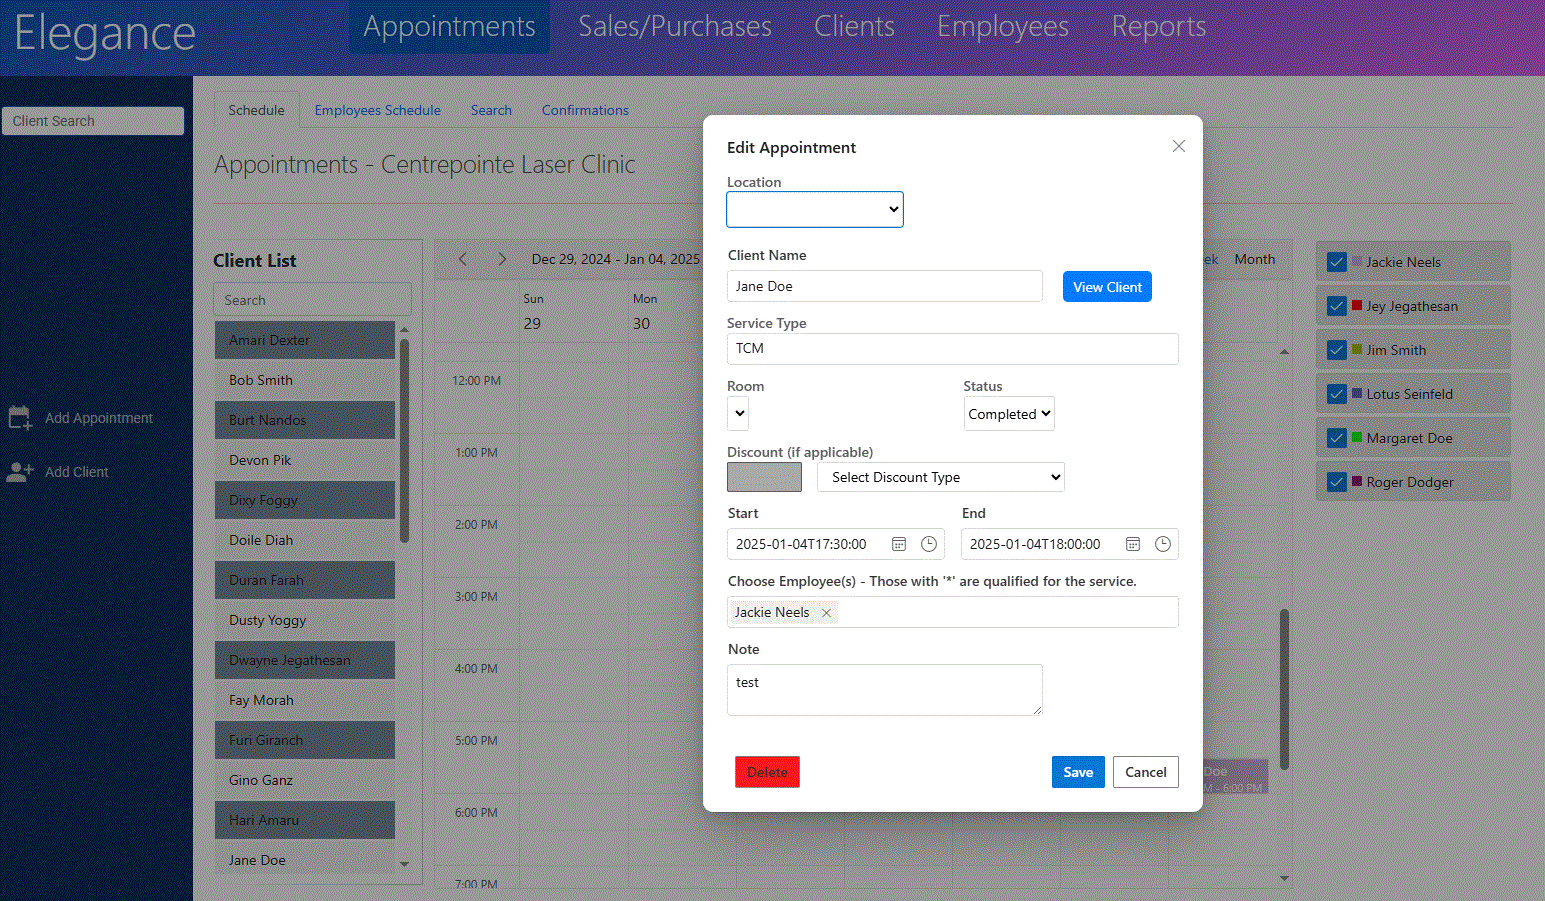
Task: Click the Start time clock icon
Action: (929, 544)
